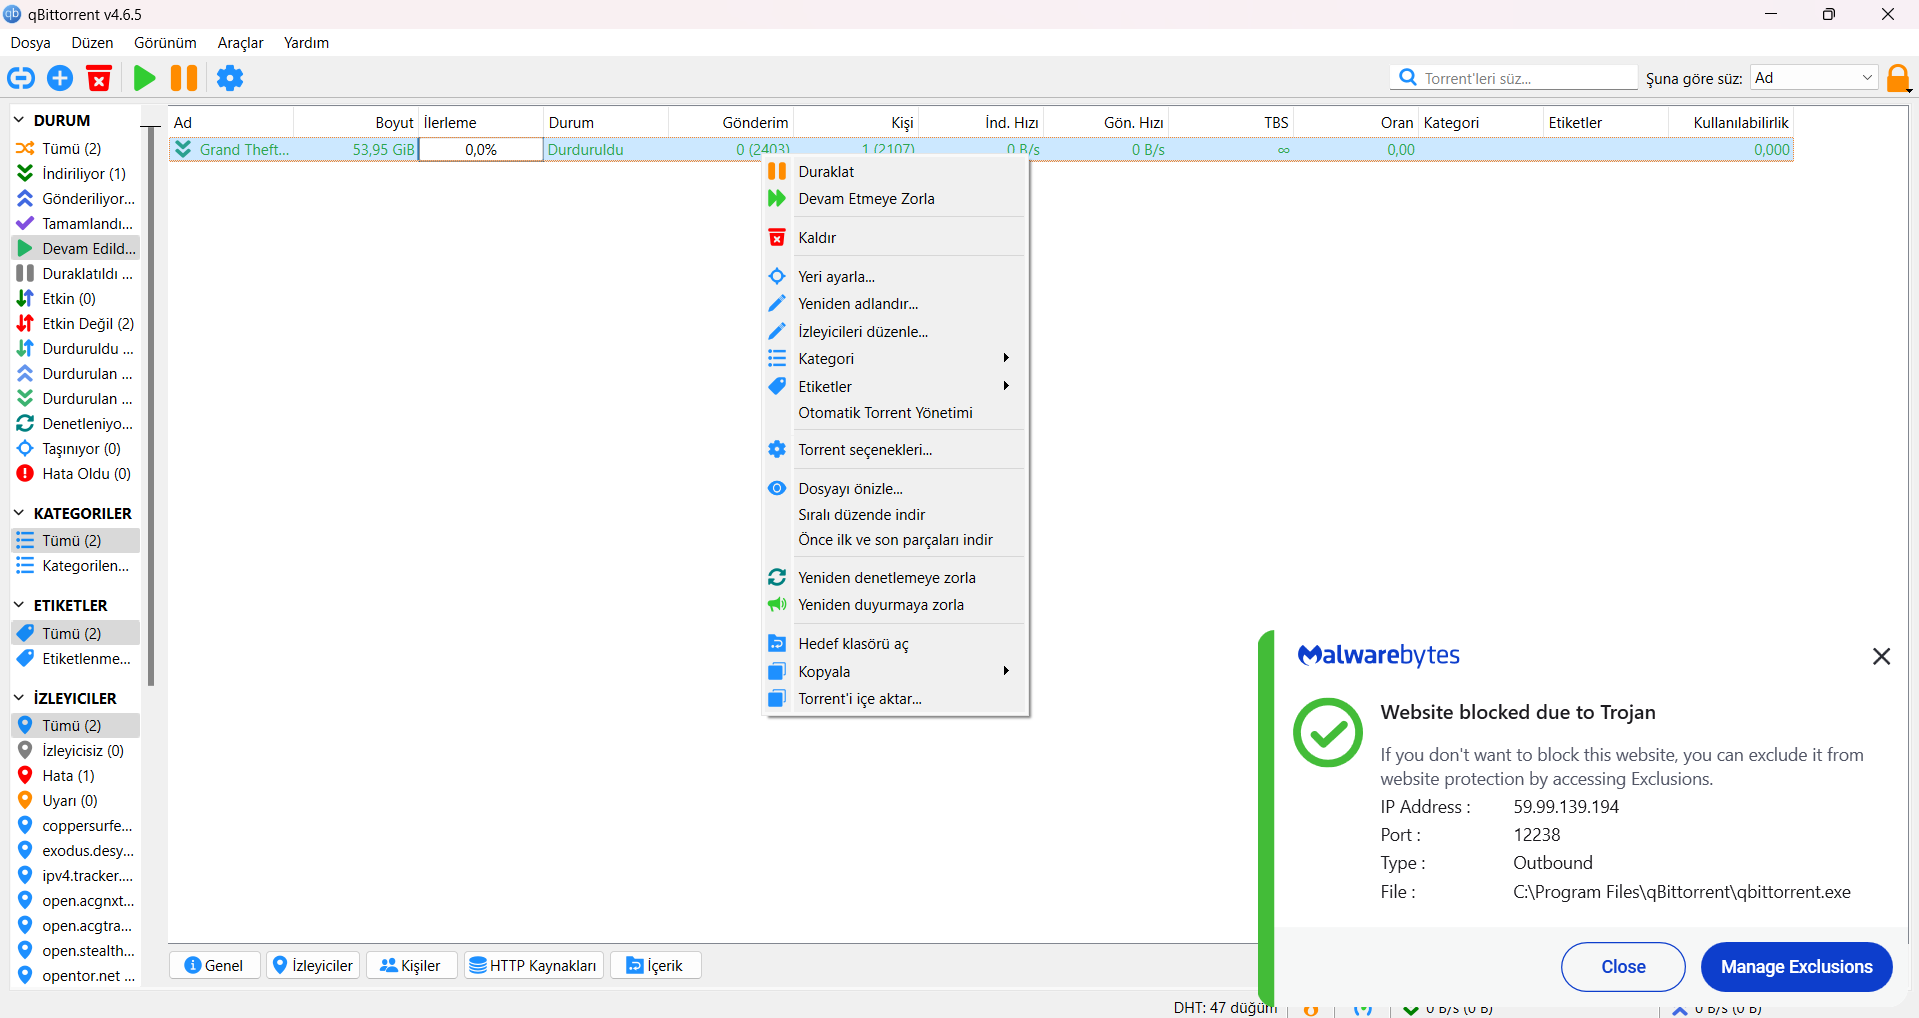The height and width of the screenshot is (1018, 1919).
Task: Open the 'Şuna göre süz' Ad dropdown
Action: pyautogui.click(x=1814, y=78)
